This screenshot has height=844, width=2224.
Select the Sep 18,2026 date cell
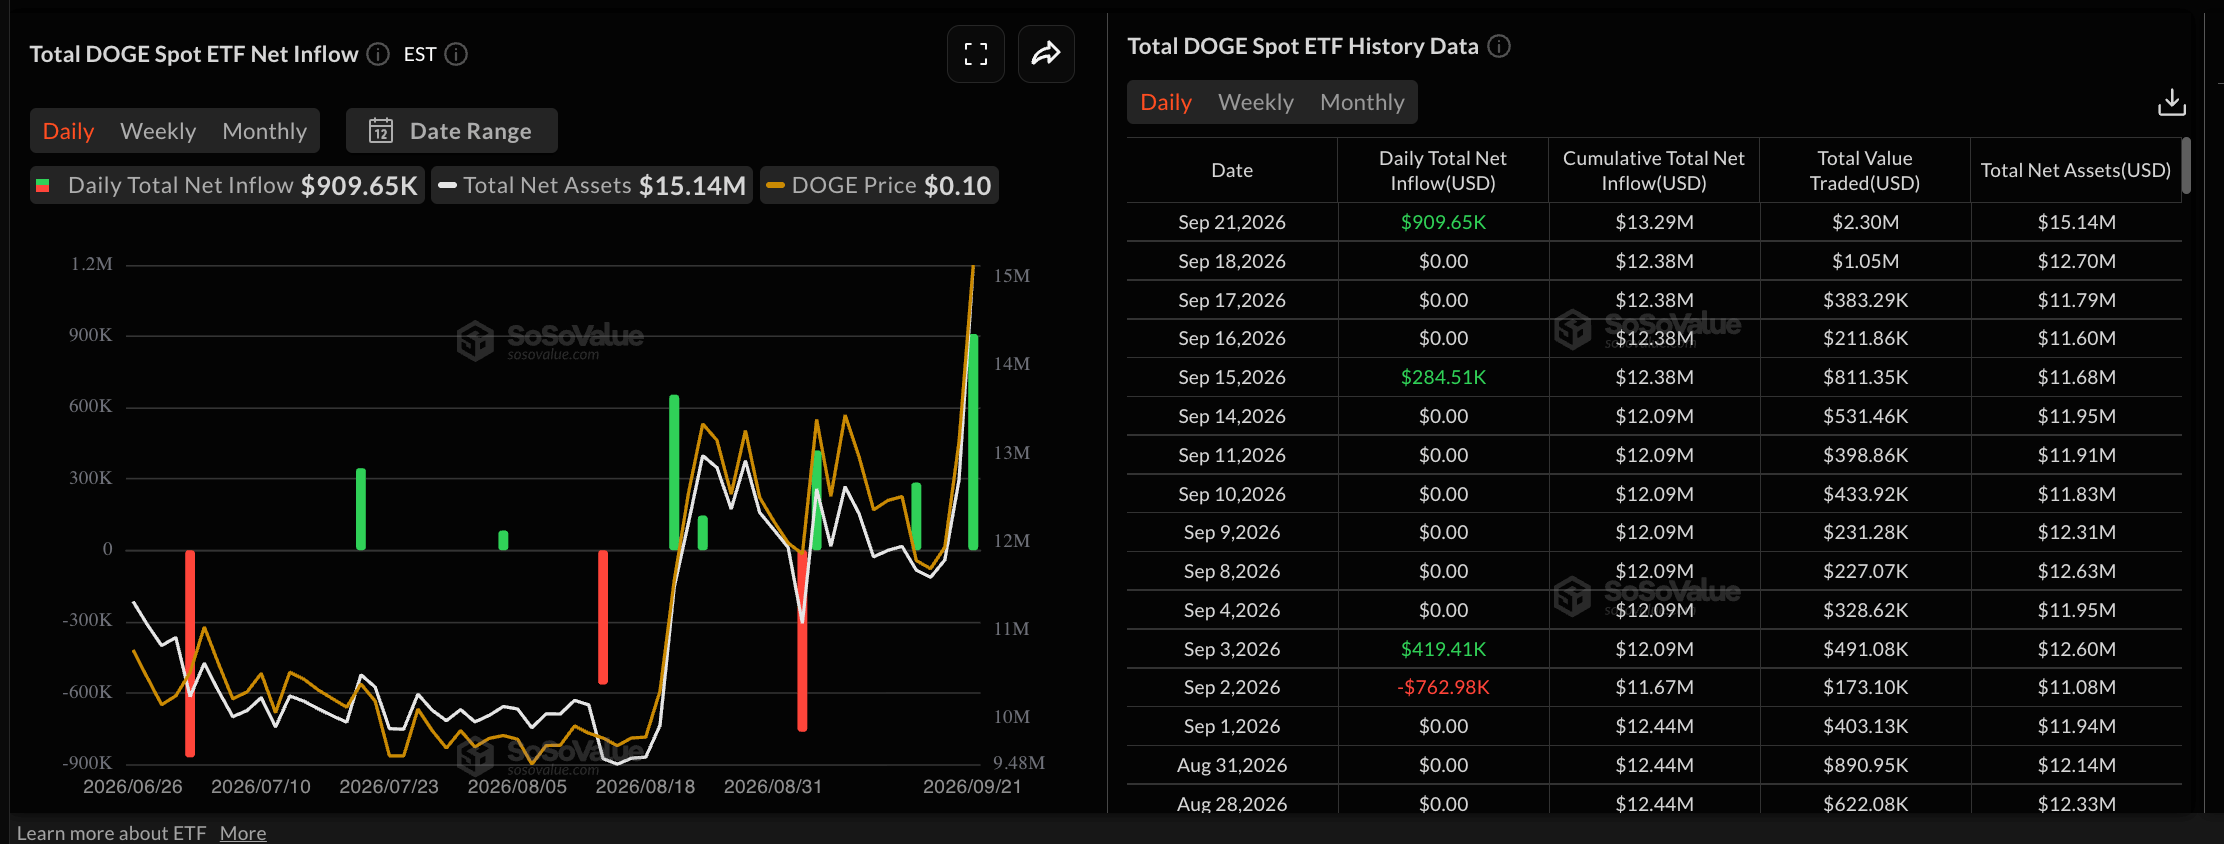tap(1232, 261)
